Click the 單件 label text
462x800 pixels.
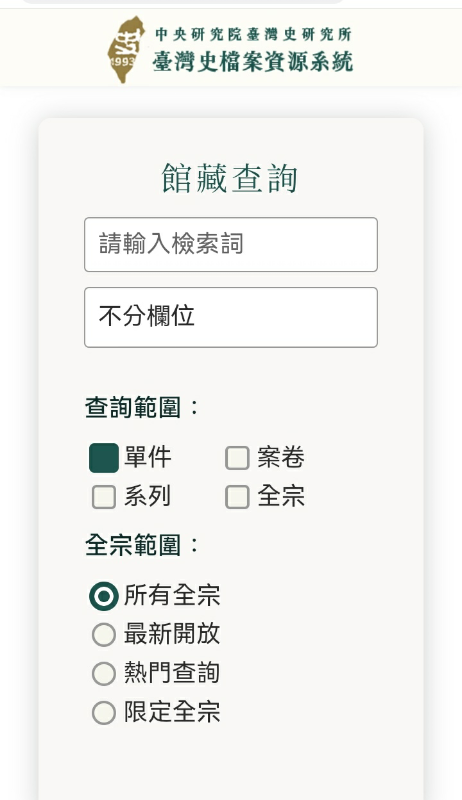[x=148, y=457]
